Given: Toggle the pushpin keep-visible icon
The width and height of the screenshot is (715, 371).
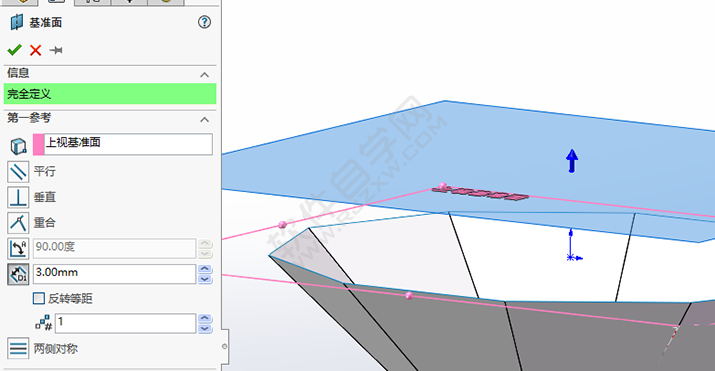Looking at the screenshot, I should (56, 50).
